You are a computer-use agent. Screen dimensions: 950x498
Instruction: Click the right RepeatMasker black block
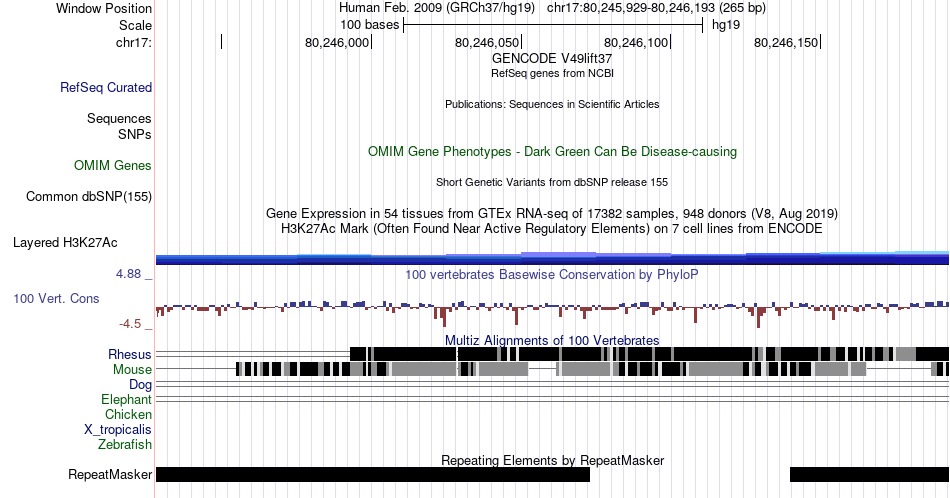click(x=869, y=474)
